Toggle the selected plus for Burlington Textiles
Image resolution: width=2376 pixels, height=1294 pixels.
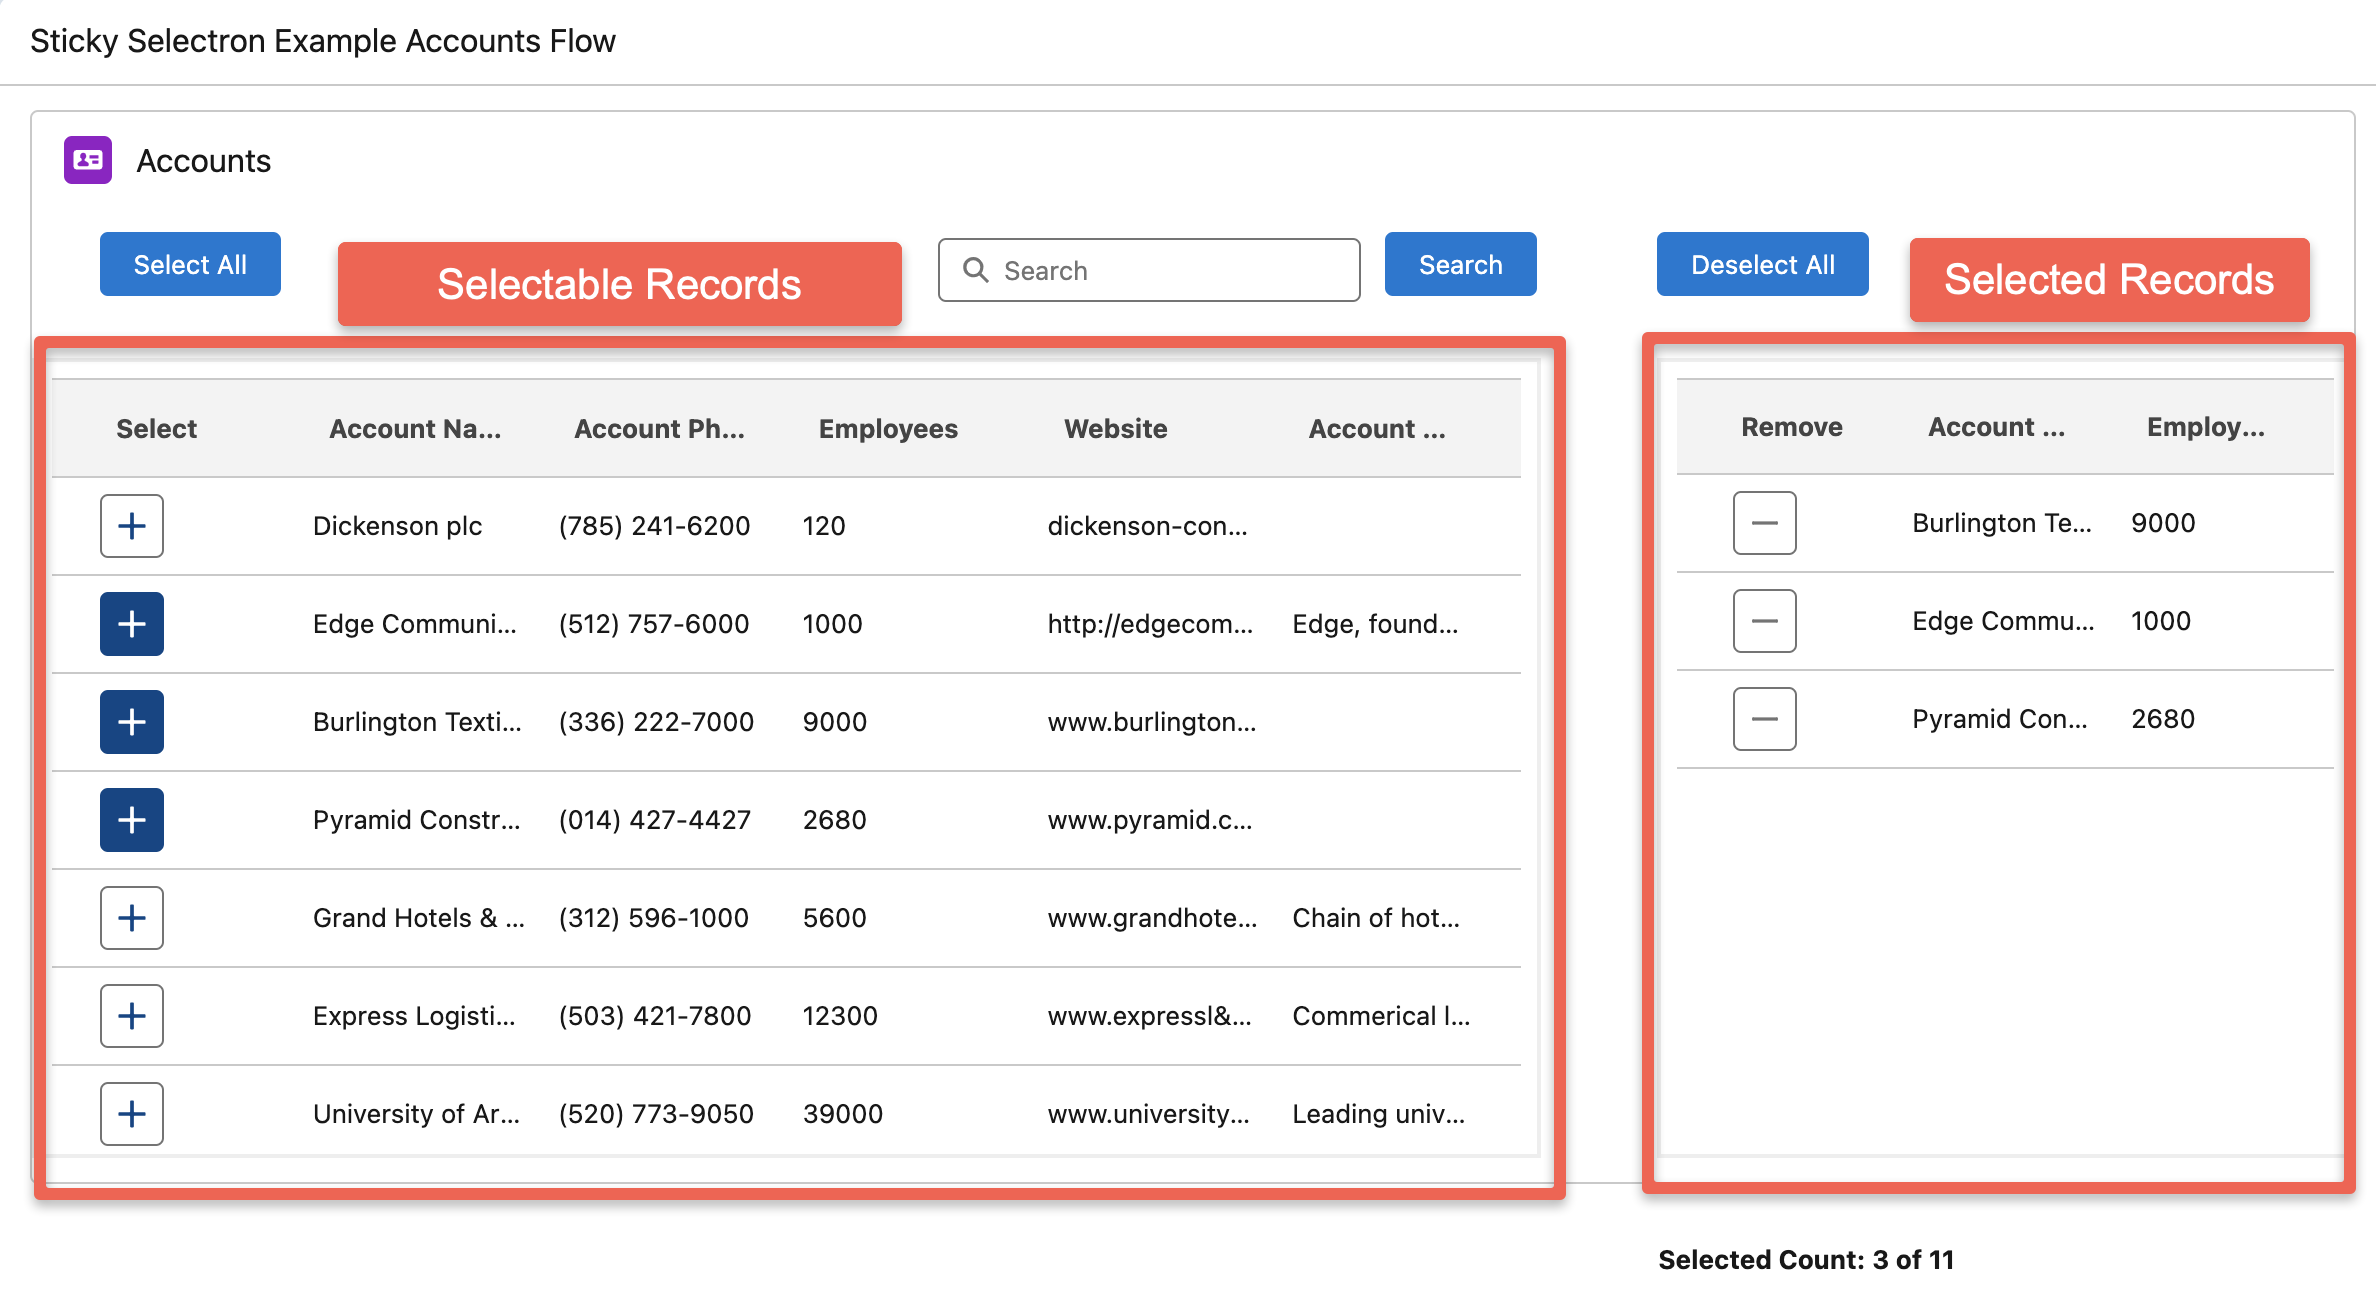click(x=132, y=722)
